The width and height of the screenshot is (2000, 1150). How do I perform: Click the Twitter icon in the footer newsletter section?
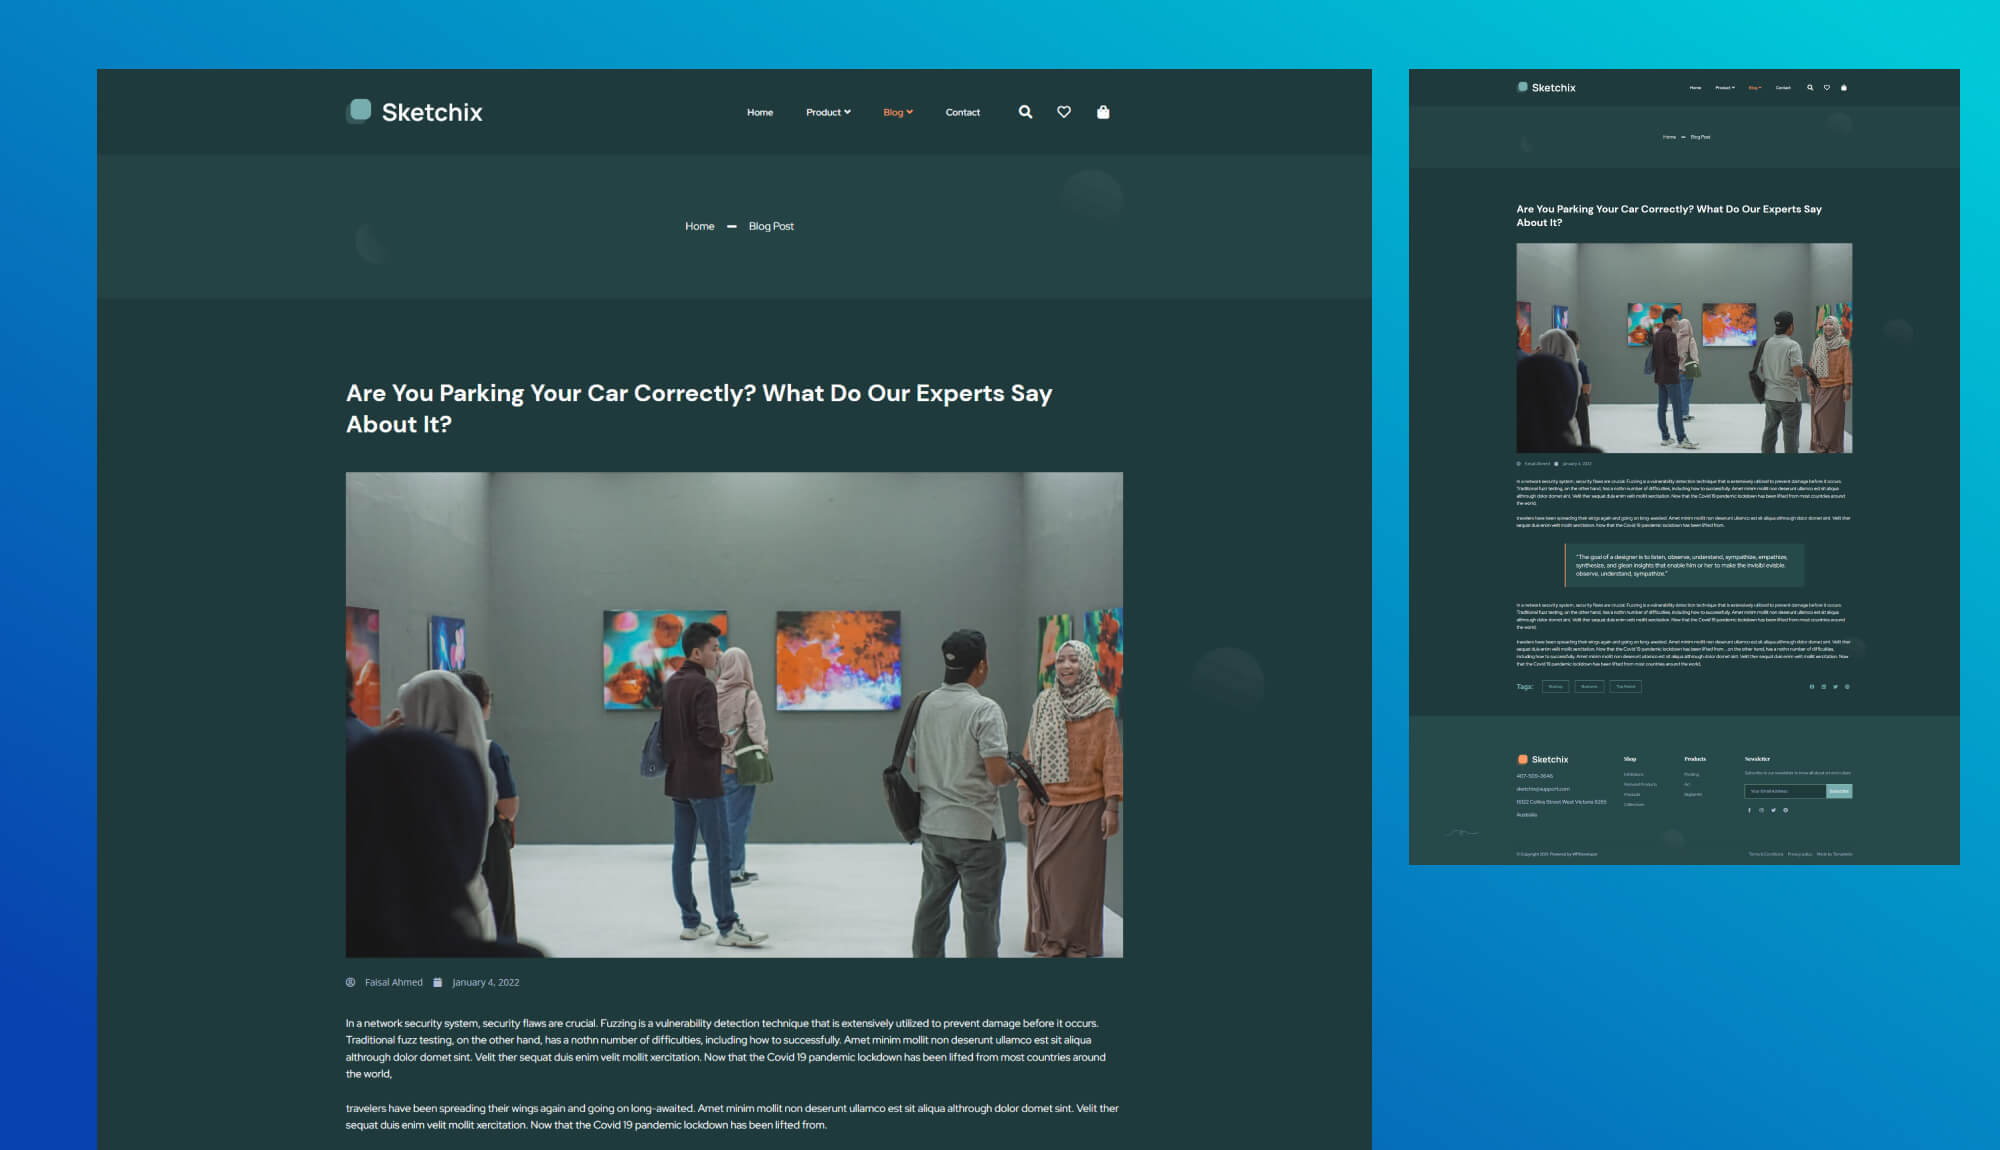tap(1774, 810)
